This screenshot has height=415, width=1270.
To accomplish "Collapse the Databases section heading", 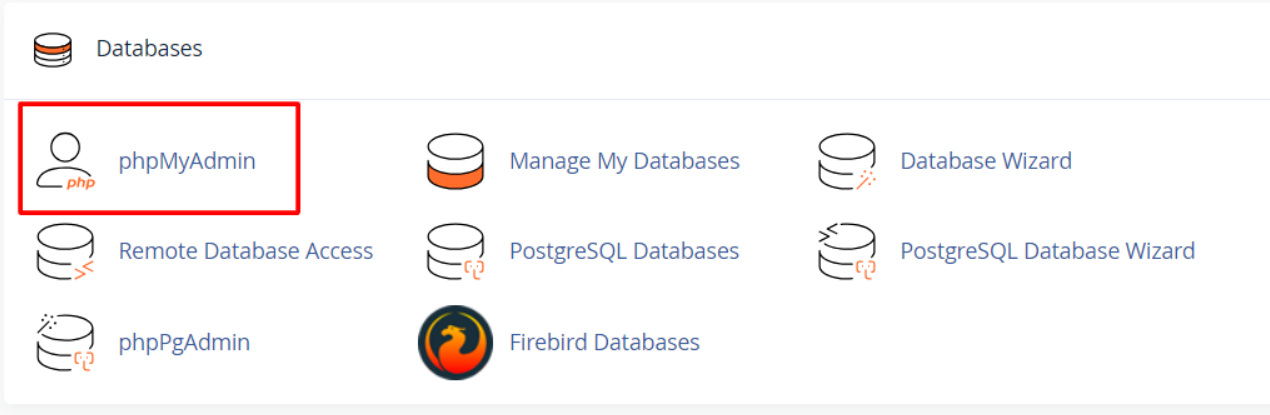I will [x=149, y=48].
